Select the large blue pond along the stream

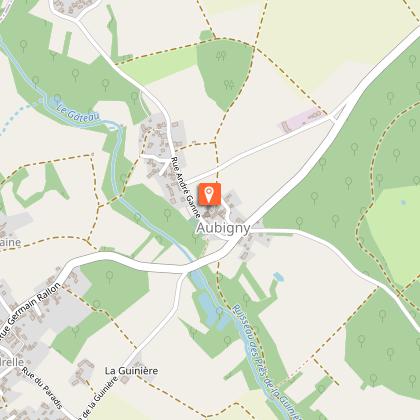(x=211, y=308)
